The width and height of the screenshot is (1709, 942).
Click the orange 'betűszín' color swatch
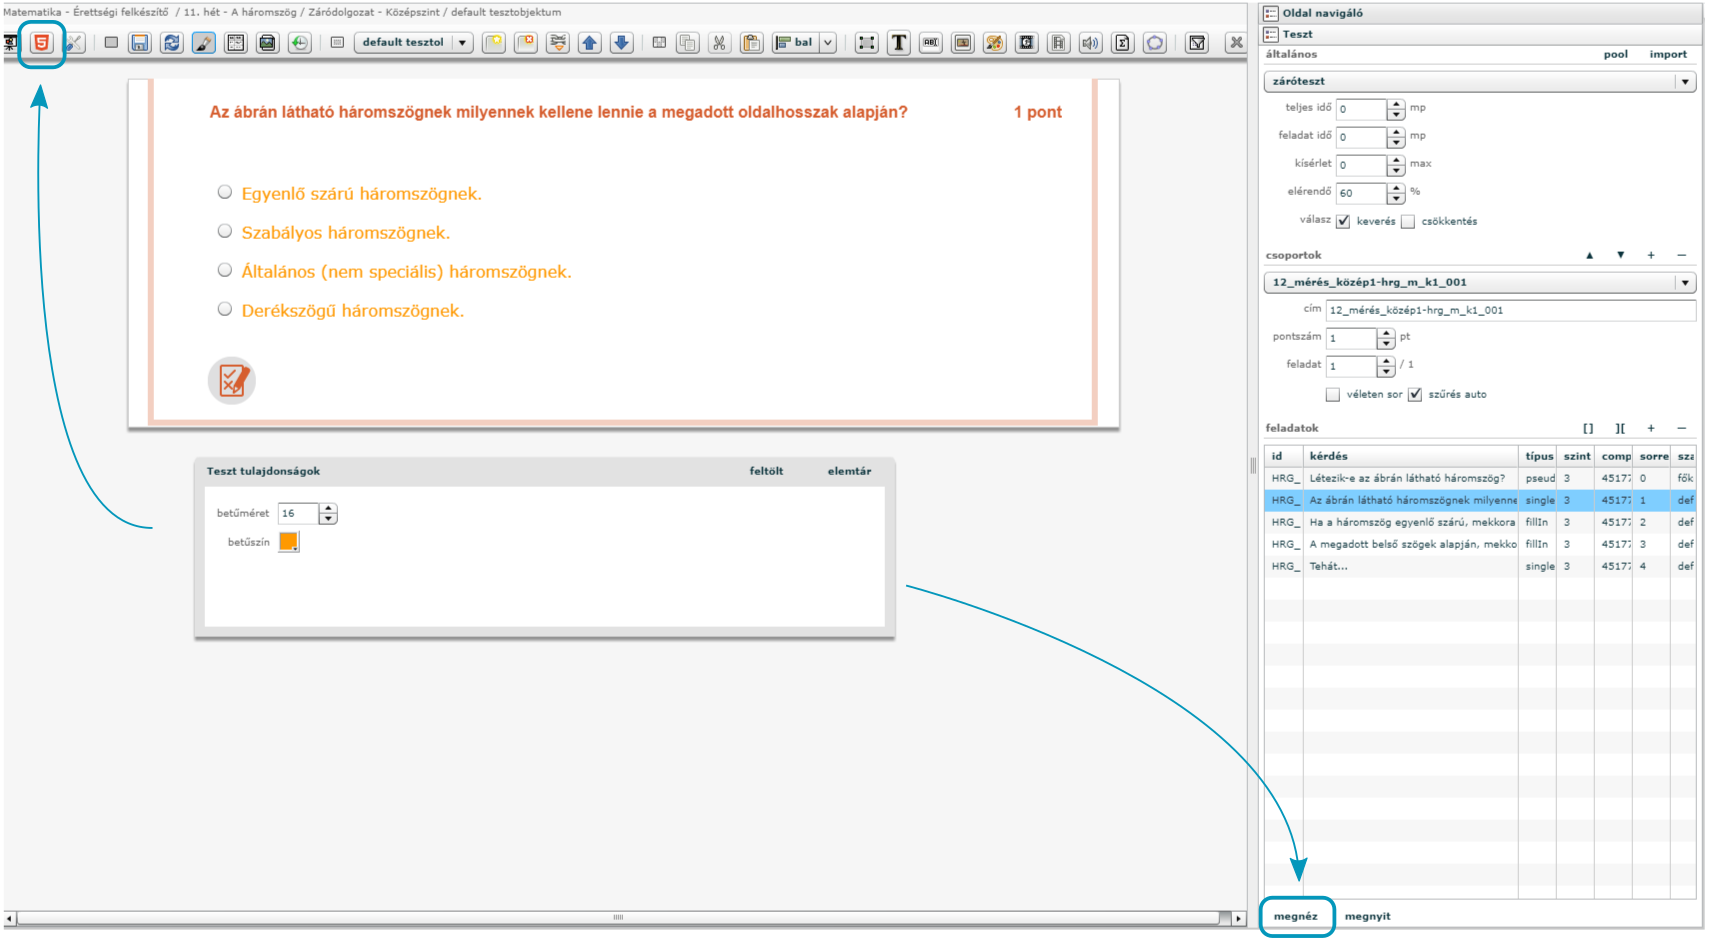click(x=288, y=542)
